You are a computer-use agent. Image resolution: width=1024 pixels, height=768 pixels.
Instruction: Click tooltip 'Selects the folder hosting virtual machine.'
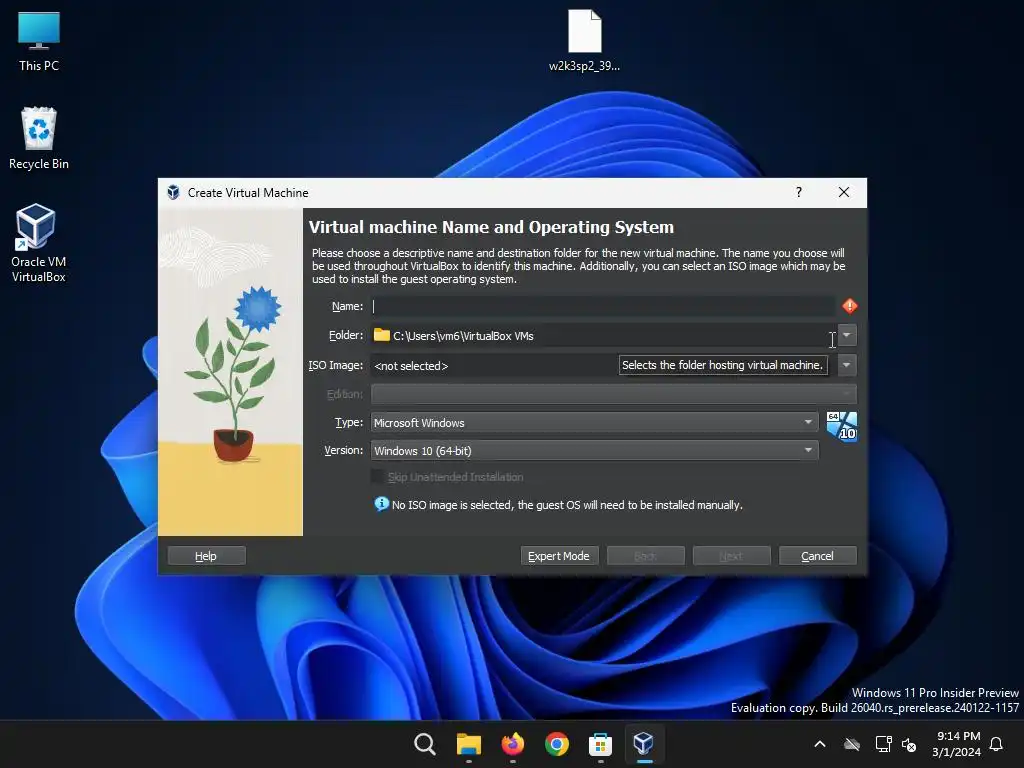pos(723,365)
